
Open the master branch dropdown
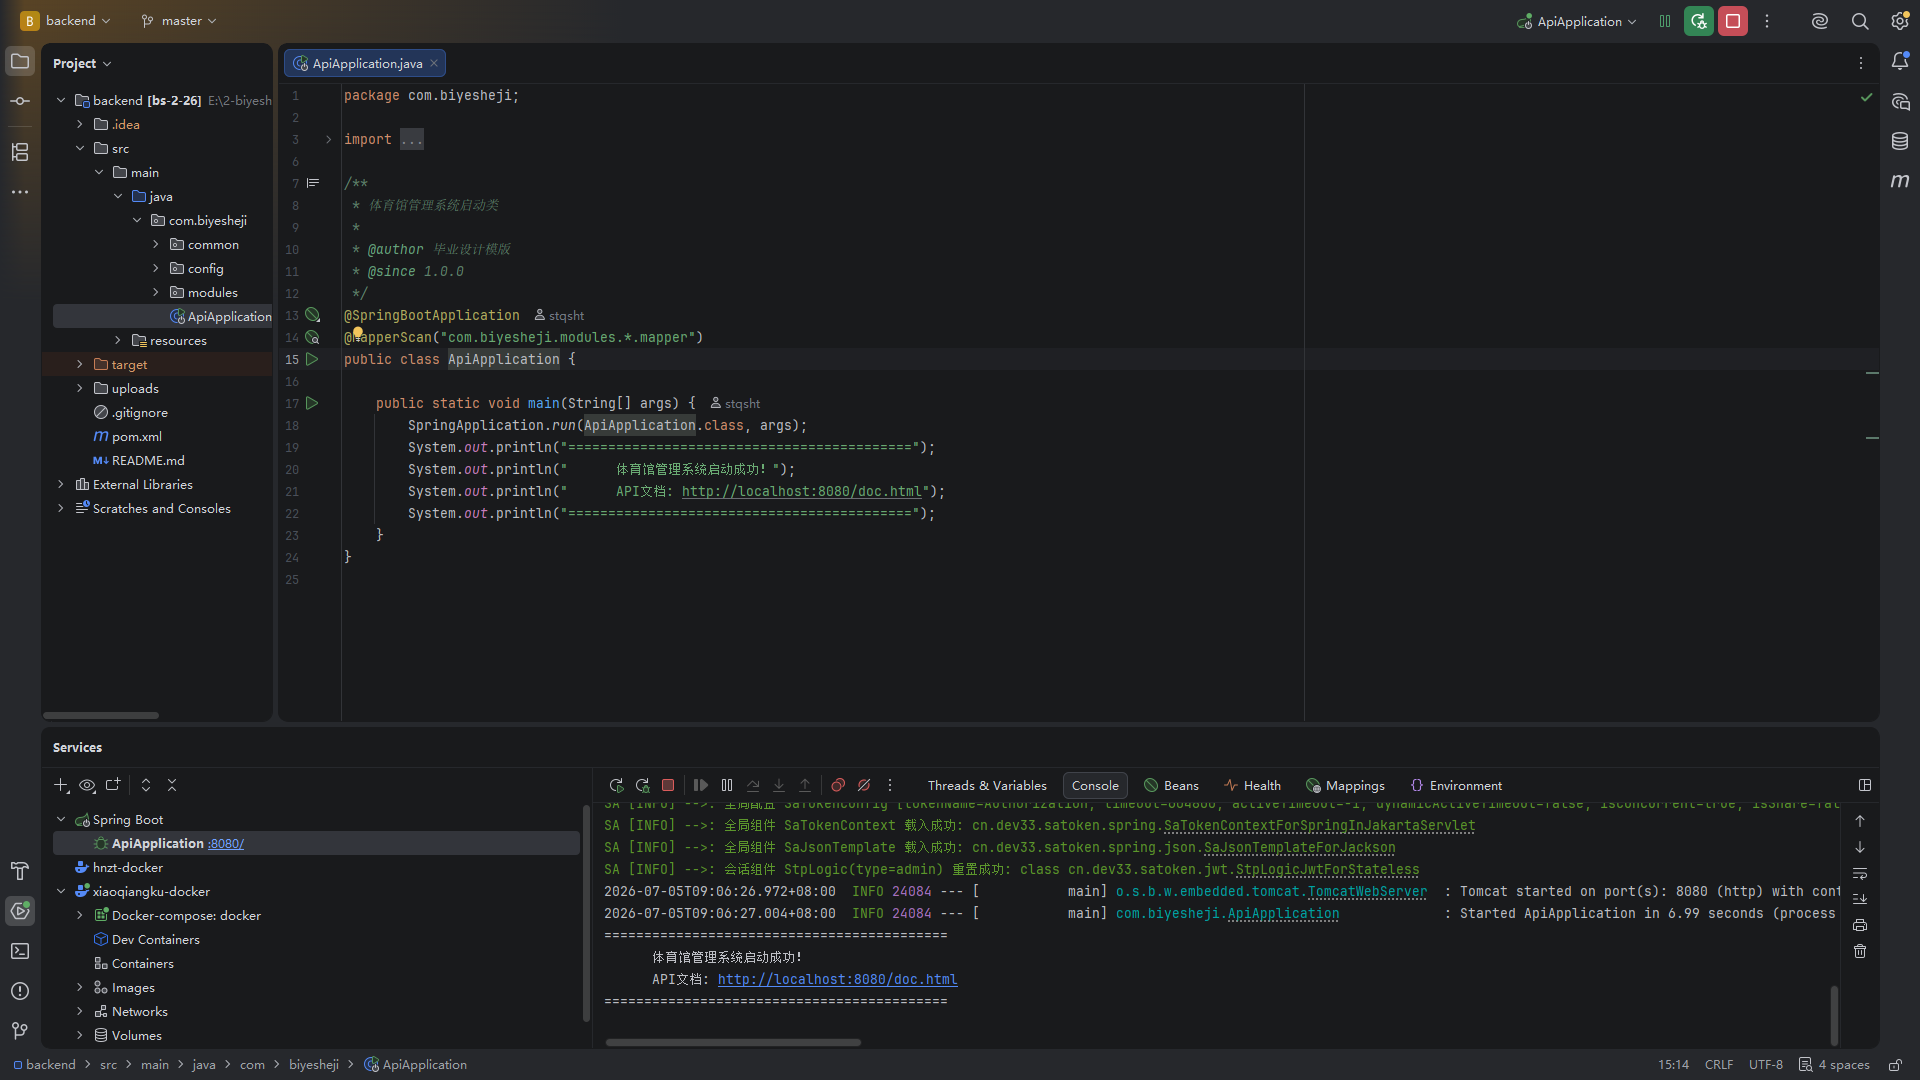(178, 21)
